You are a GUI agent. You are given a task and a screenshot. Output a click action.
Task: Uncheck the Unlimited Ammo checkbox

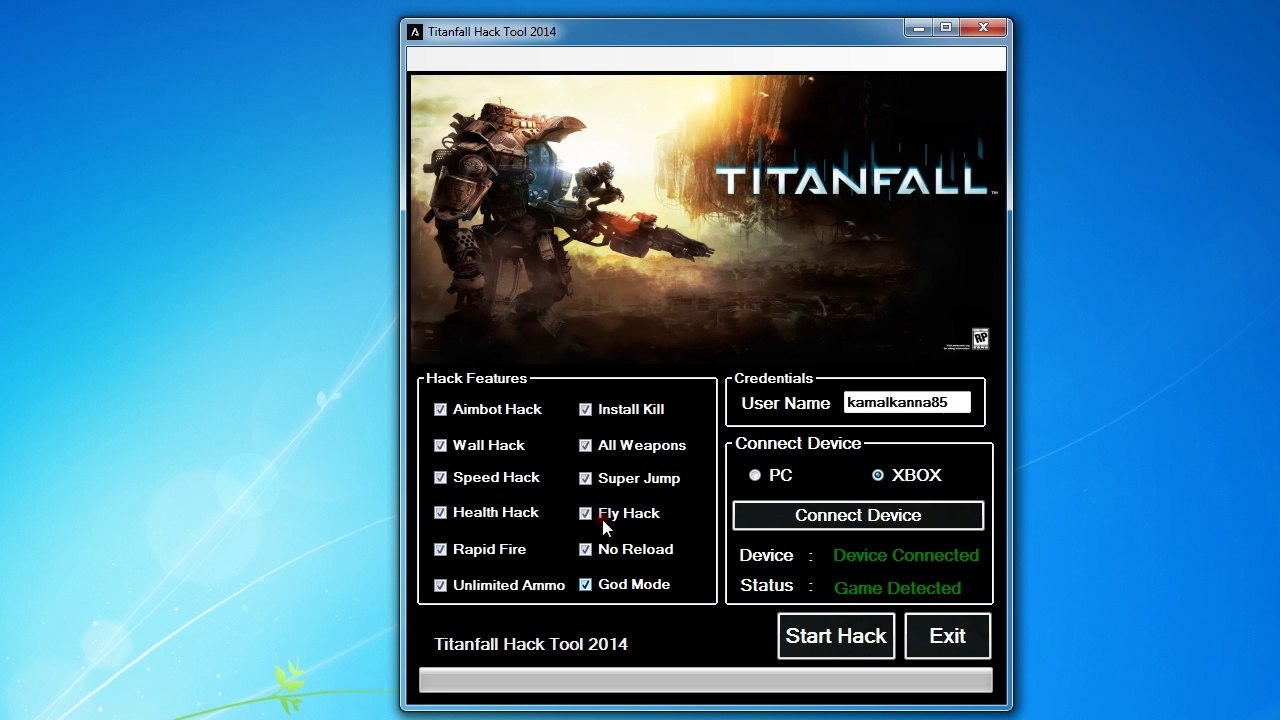[440, 585]
